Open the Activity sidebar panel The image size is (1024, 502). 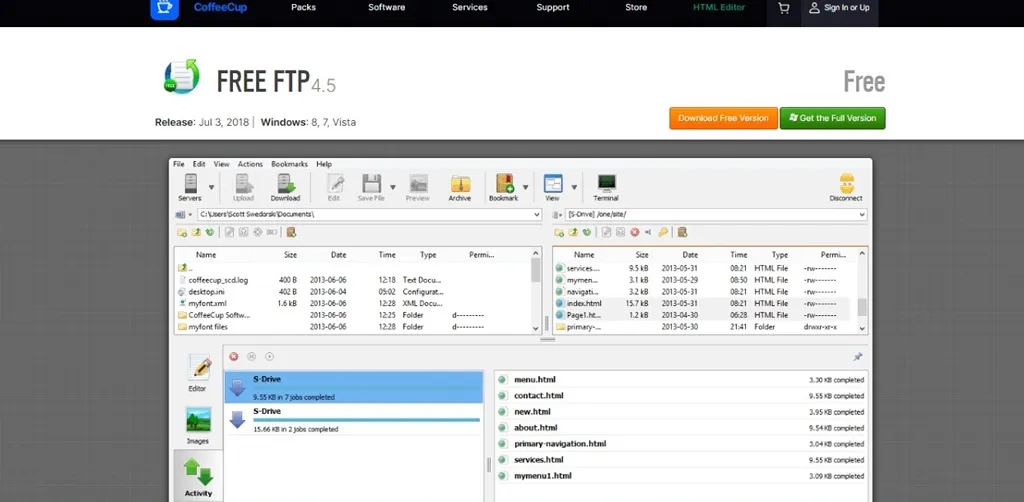198,477
